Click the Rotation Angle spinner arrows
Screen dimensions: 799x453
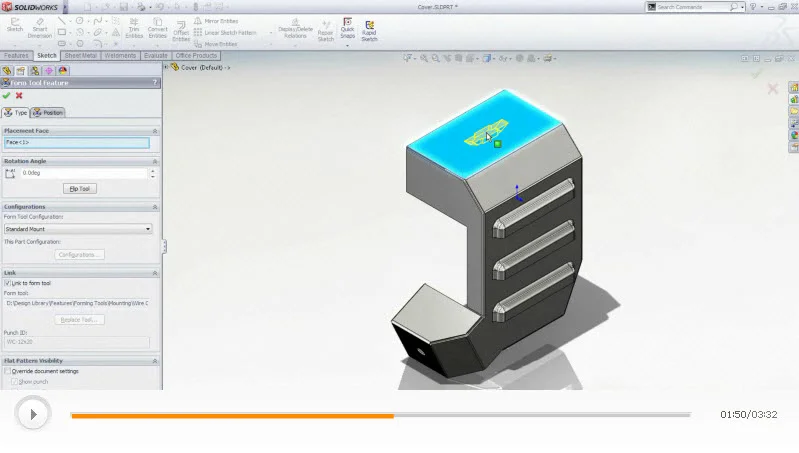pyautogui.click(x=153, y=173)
